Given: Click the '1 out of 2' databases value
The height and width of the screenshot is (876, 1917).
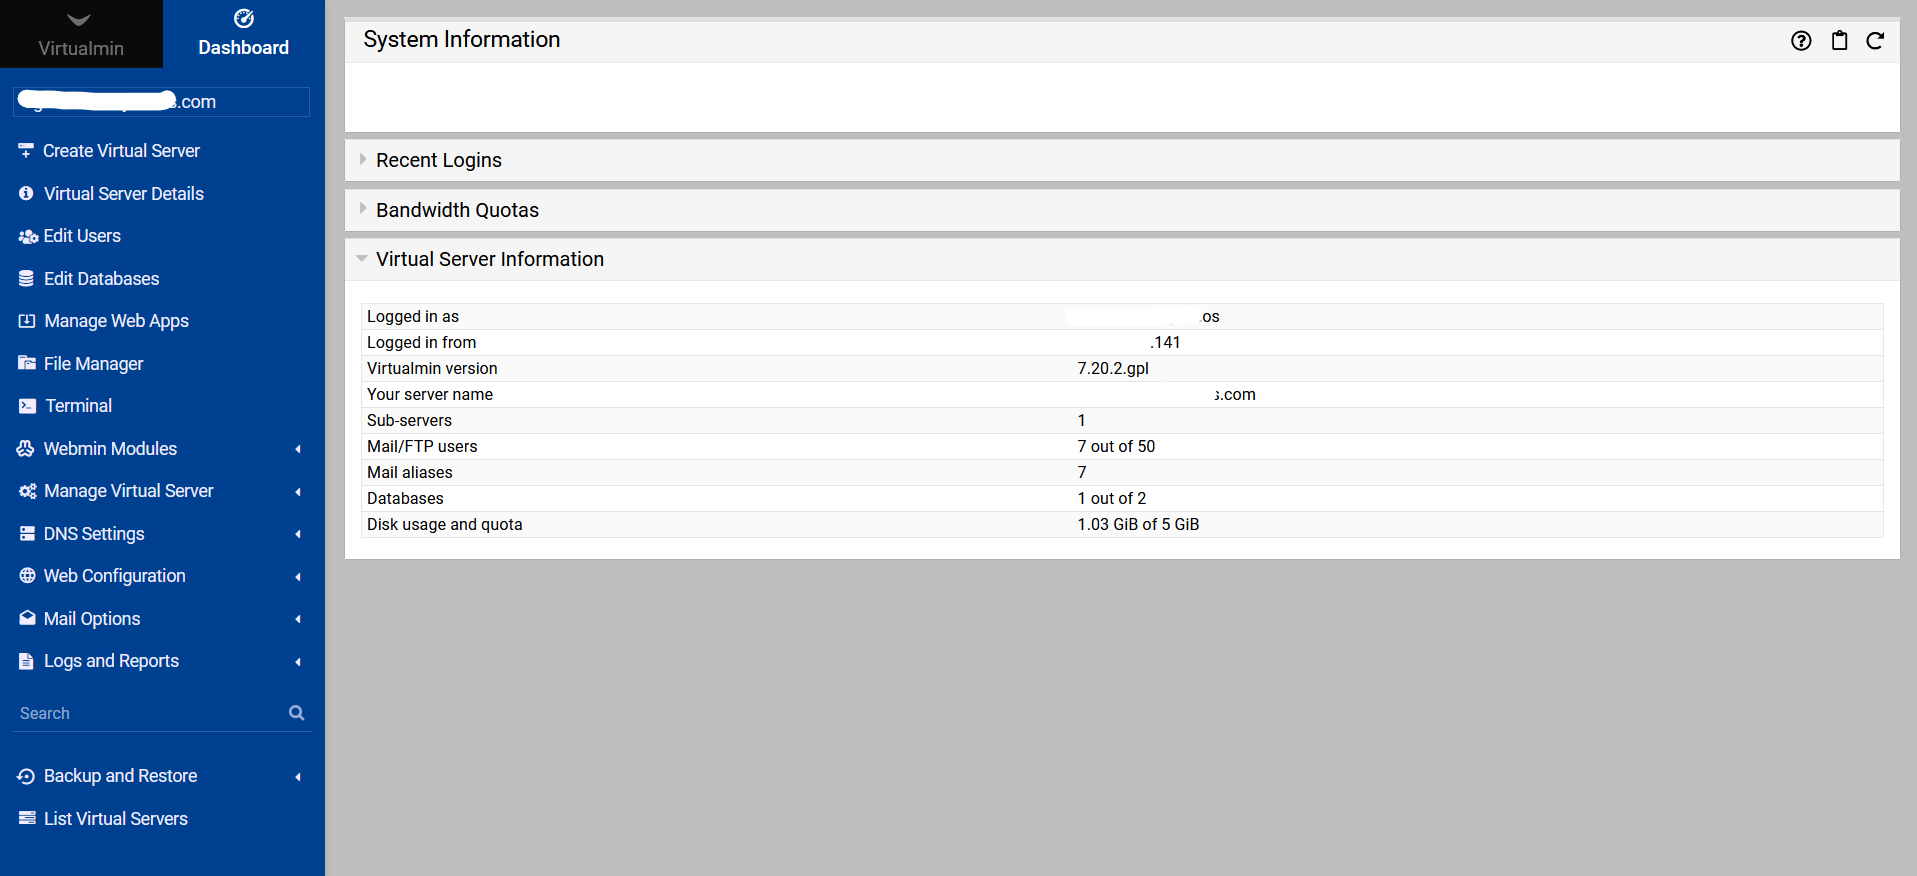Looking at the screenshot, I should coord(1112,499).
